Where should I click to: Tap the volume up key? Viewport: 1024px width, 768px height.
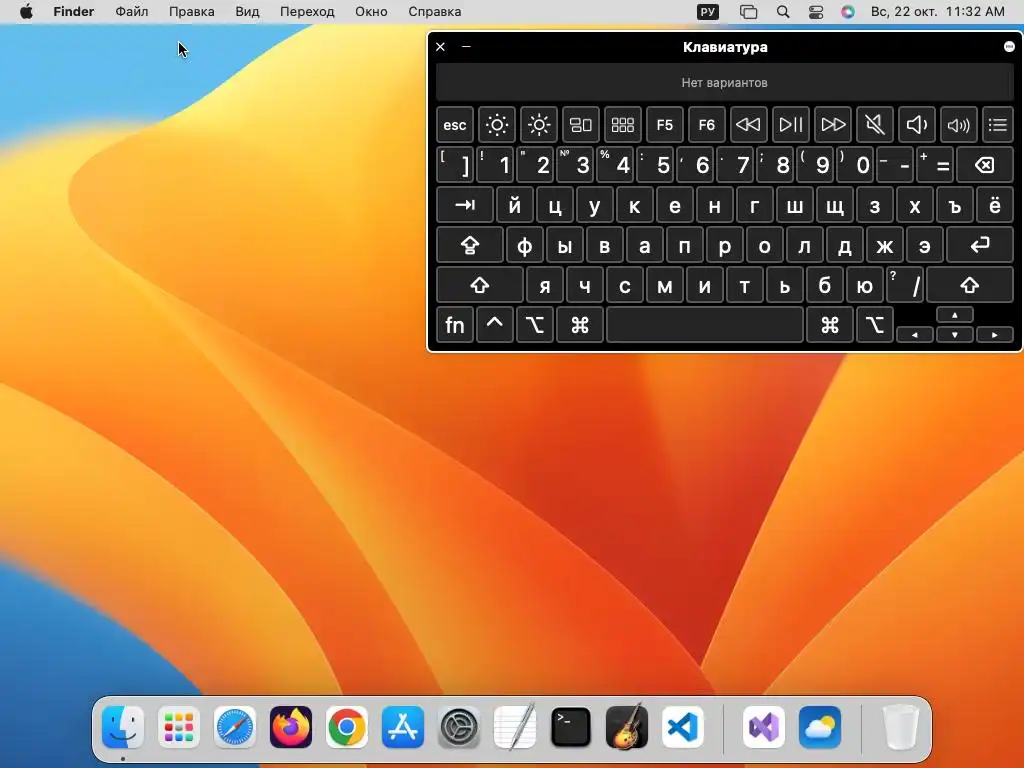[959, 125]
